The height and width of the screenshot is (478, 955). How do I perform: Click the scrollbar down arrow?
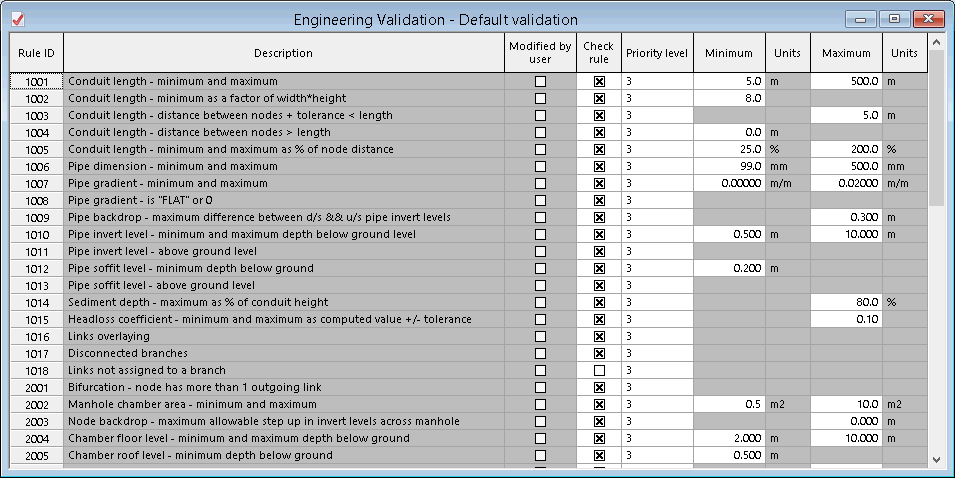tap(937, 458)
